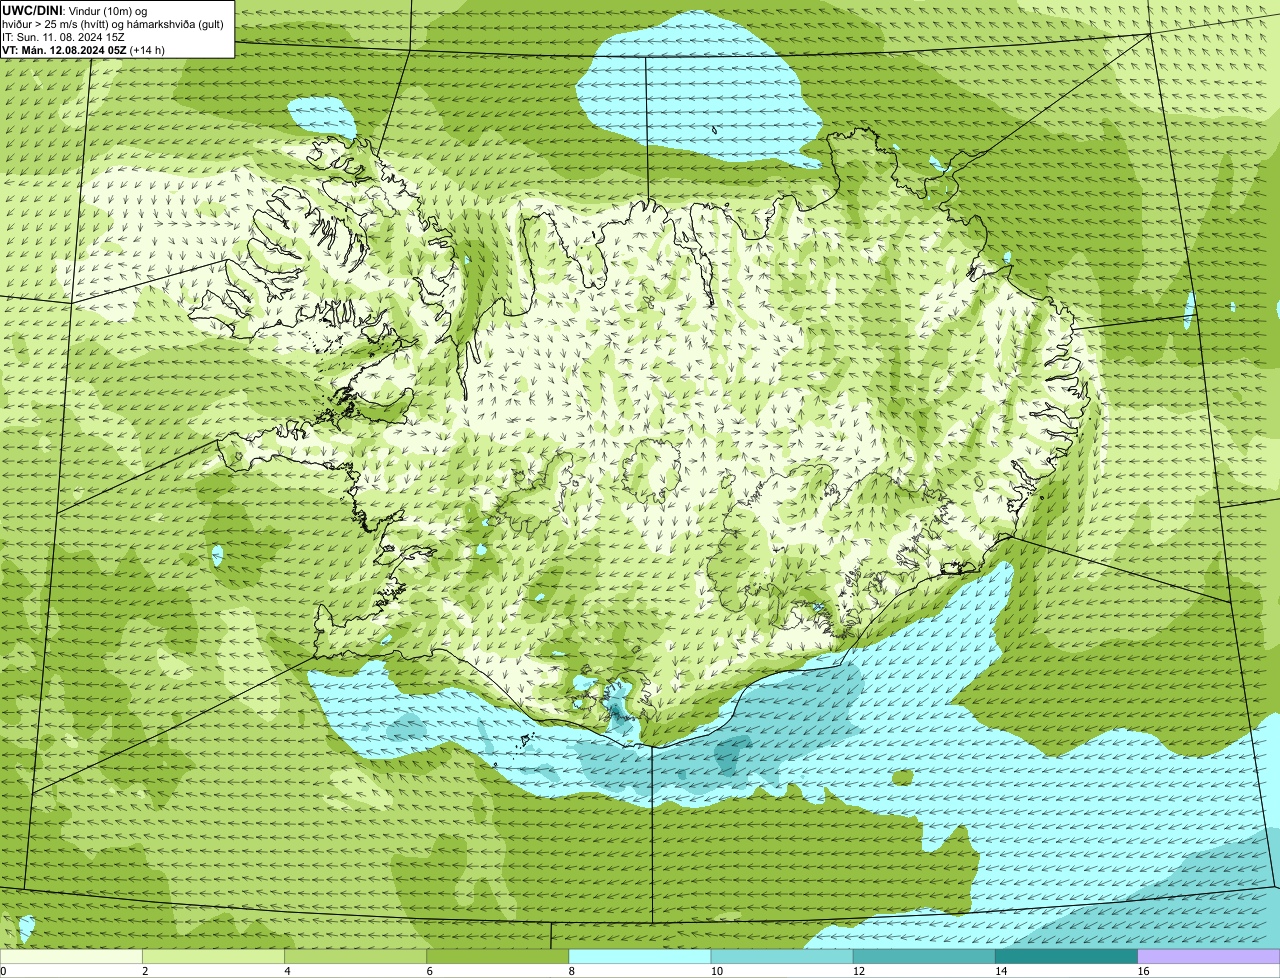Click the 'UWC/DINI: Vindur (10m) og' title line
Viewport: 1280px width, 978px height.
pyautogui.click(x=75, y=10)
